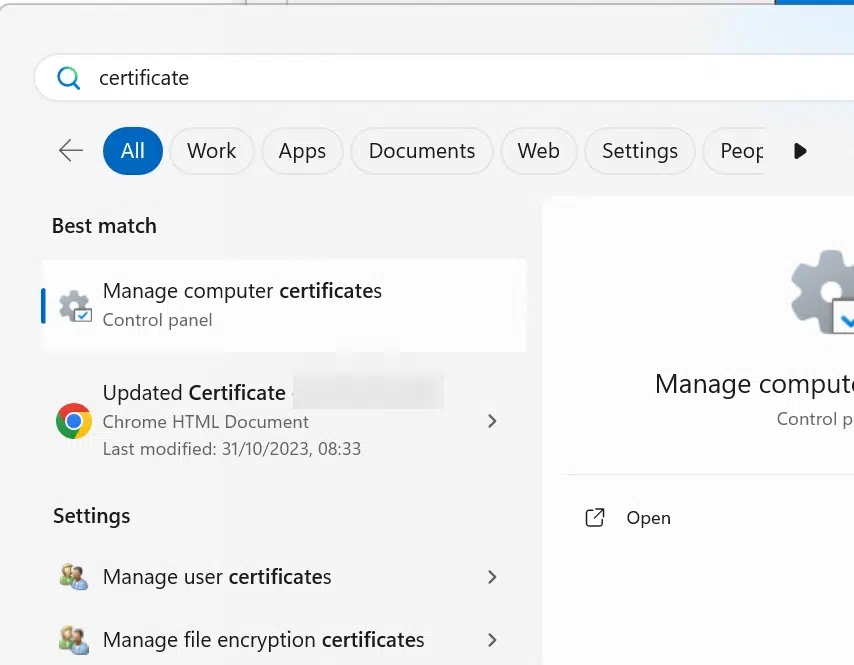
Task: Select the partially visible People filter tab
Action: tap(734, 151)
